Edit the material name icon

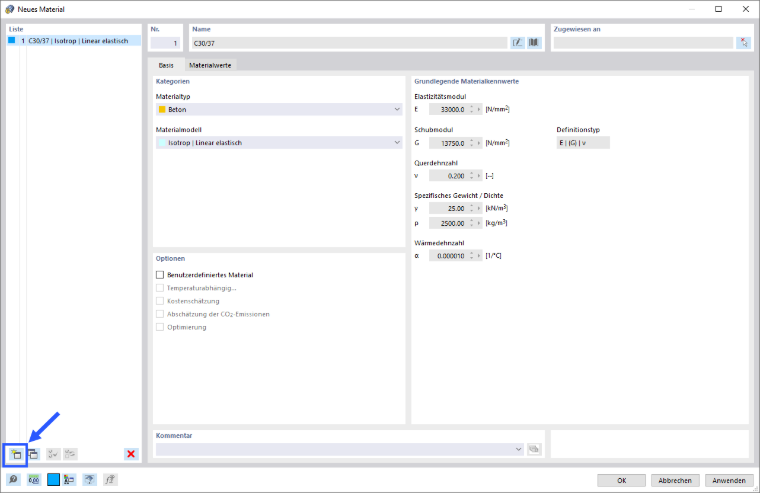coord(518,43)
